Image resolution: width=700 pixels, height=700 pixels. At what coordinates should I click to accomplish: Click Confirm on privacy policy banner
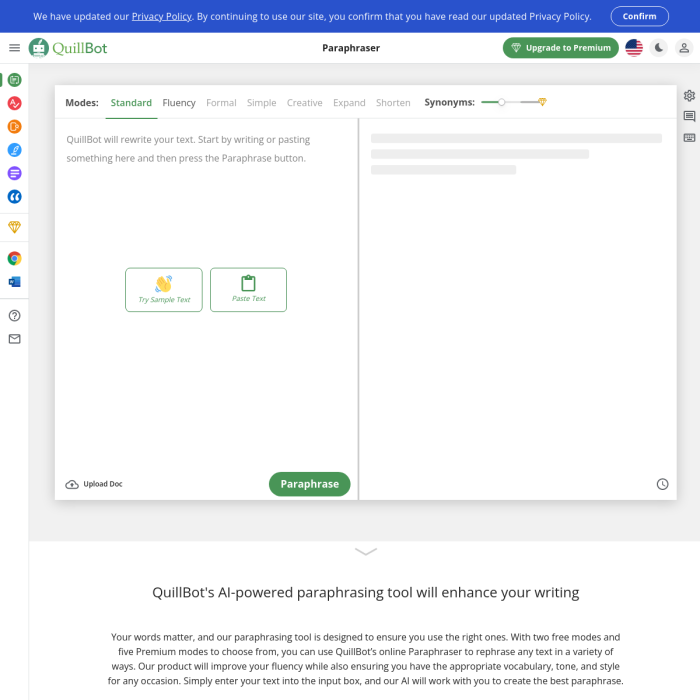(639, 16)
